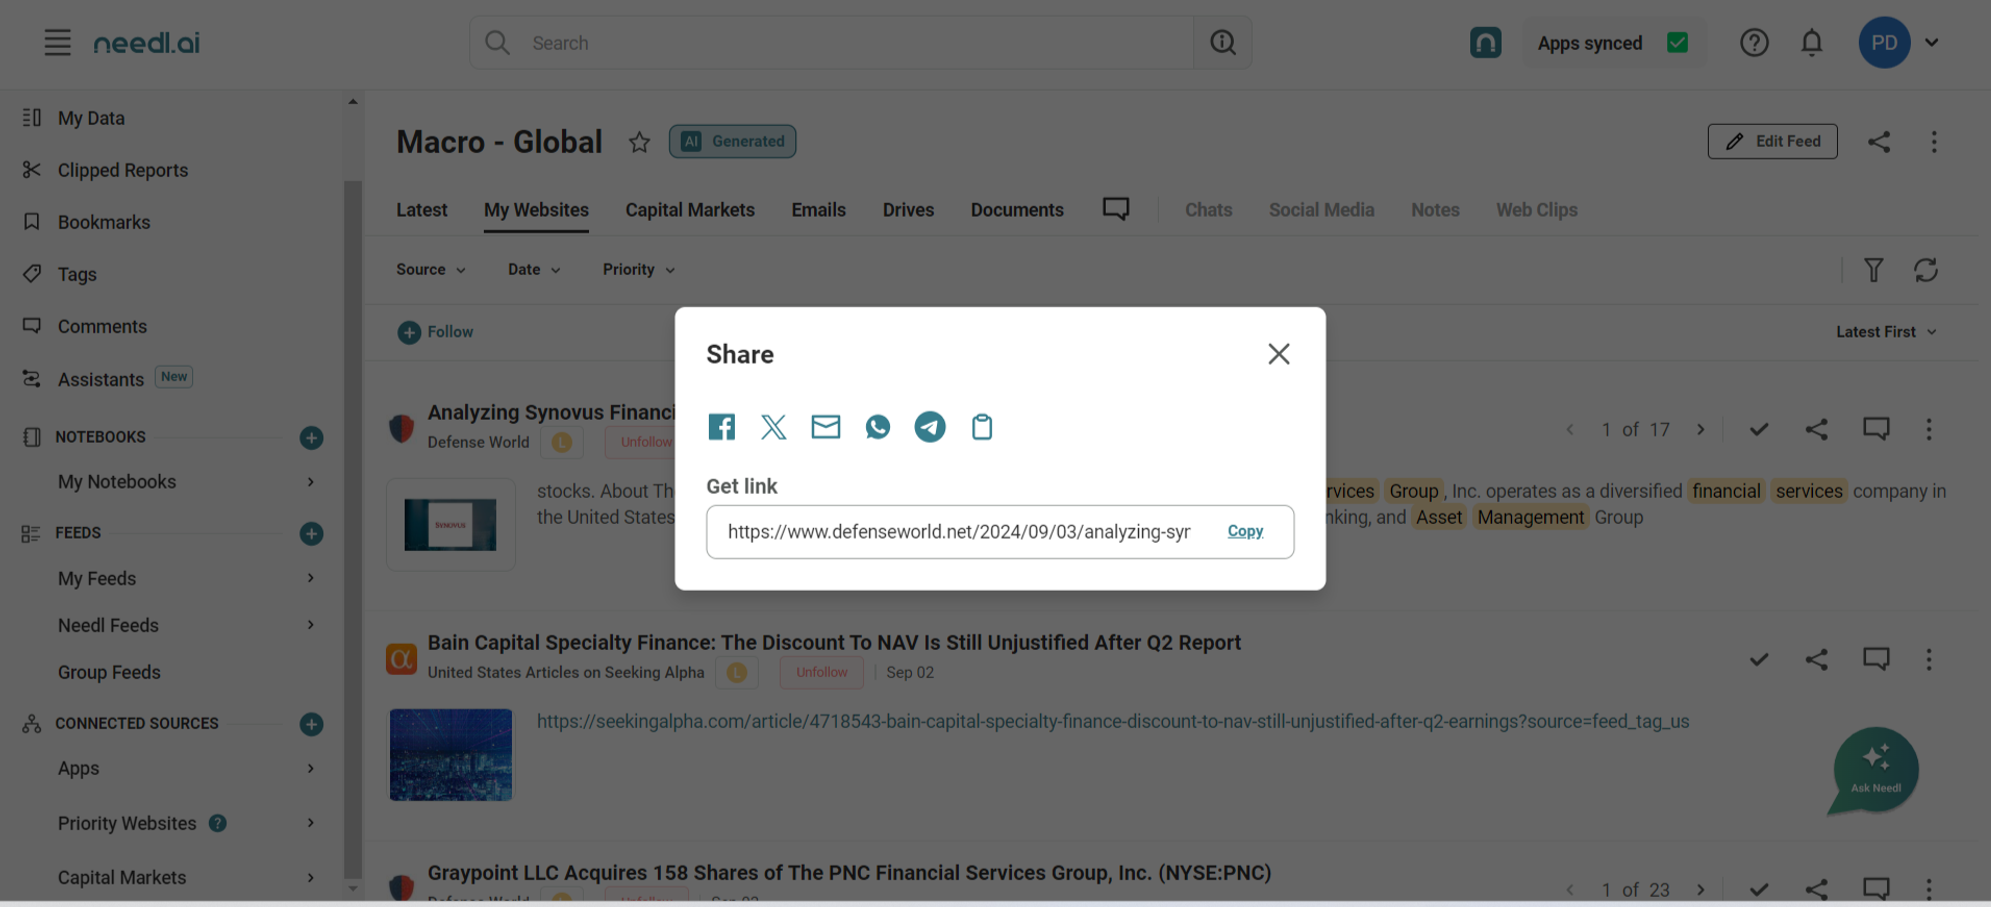The height and width of the screenshot is (907, 1991).
Task: Share by email envelope icon
Action: coord(825,427)
